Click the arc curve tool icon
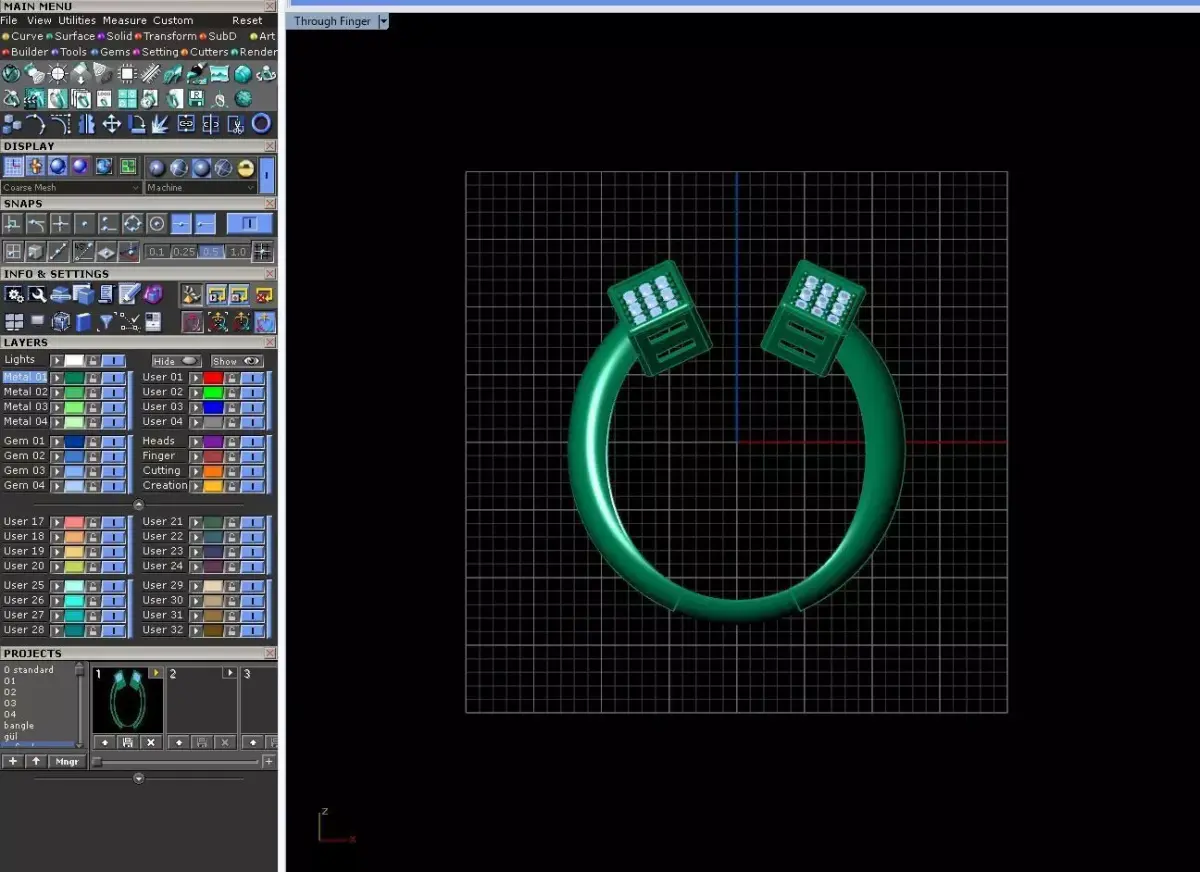 pyautogui.click(x=35, y=124)
